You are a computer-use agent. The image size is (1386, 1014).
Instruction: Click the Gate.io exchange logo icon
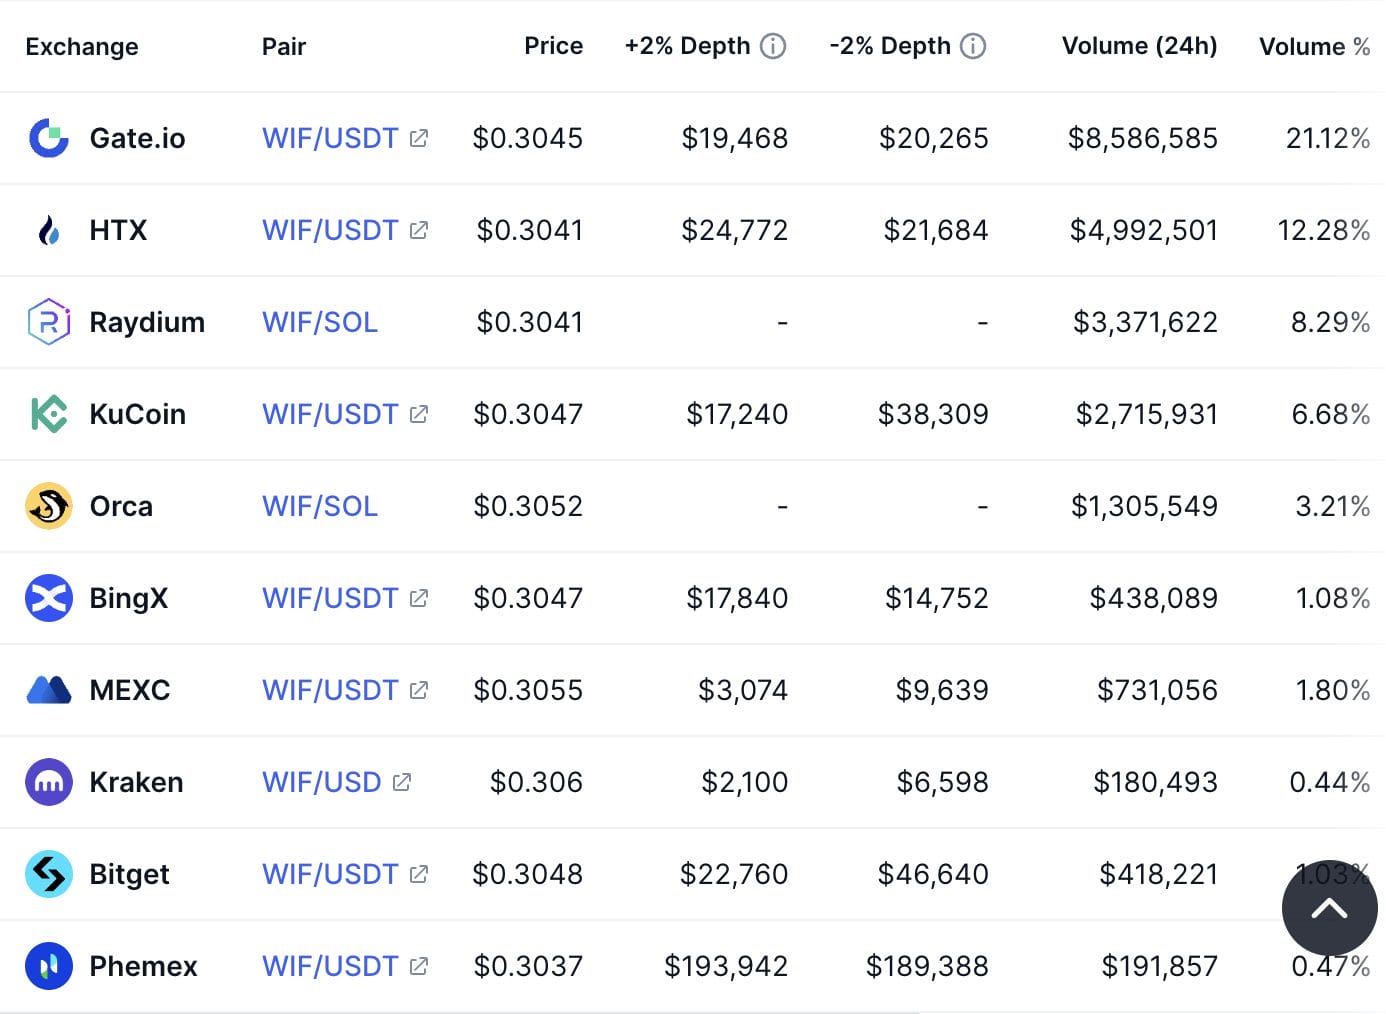pyautogui.click(x=48, y=138)
